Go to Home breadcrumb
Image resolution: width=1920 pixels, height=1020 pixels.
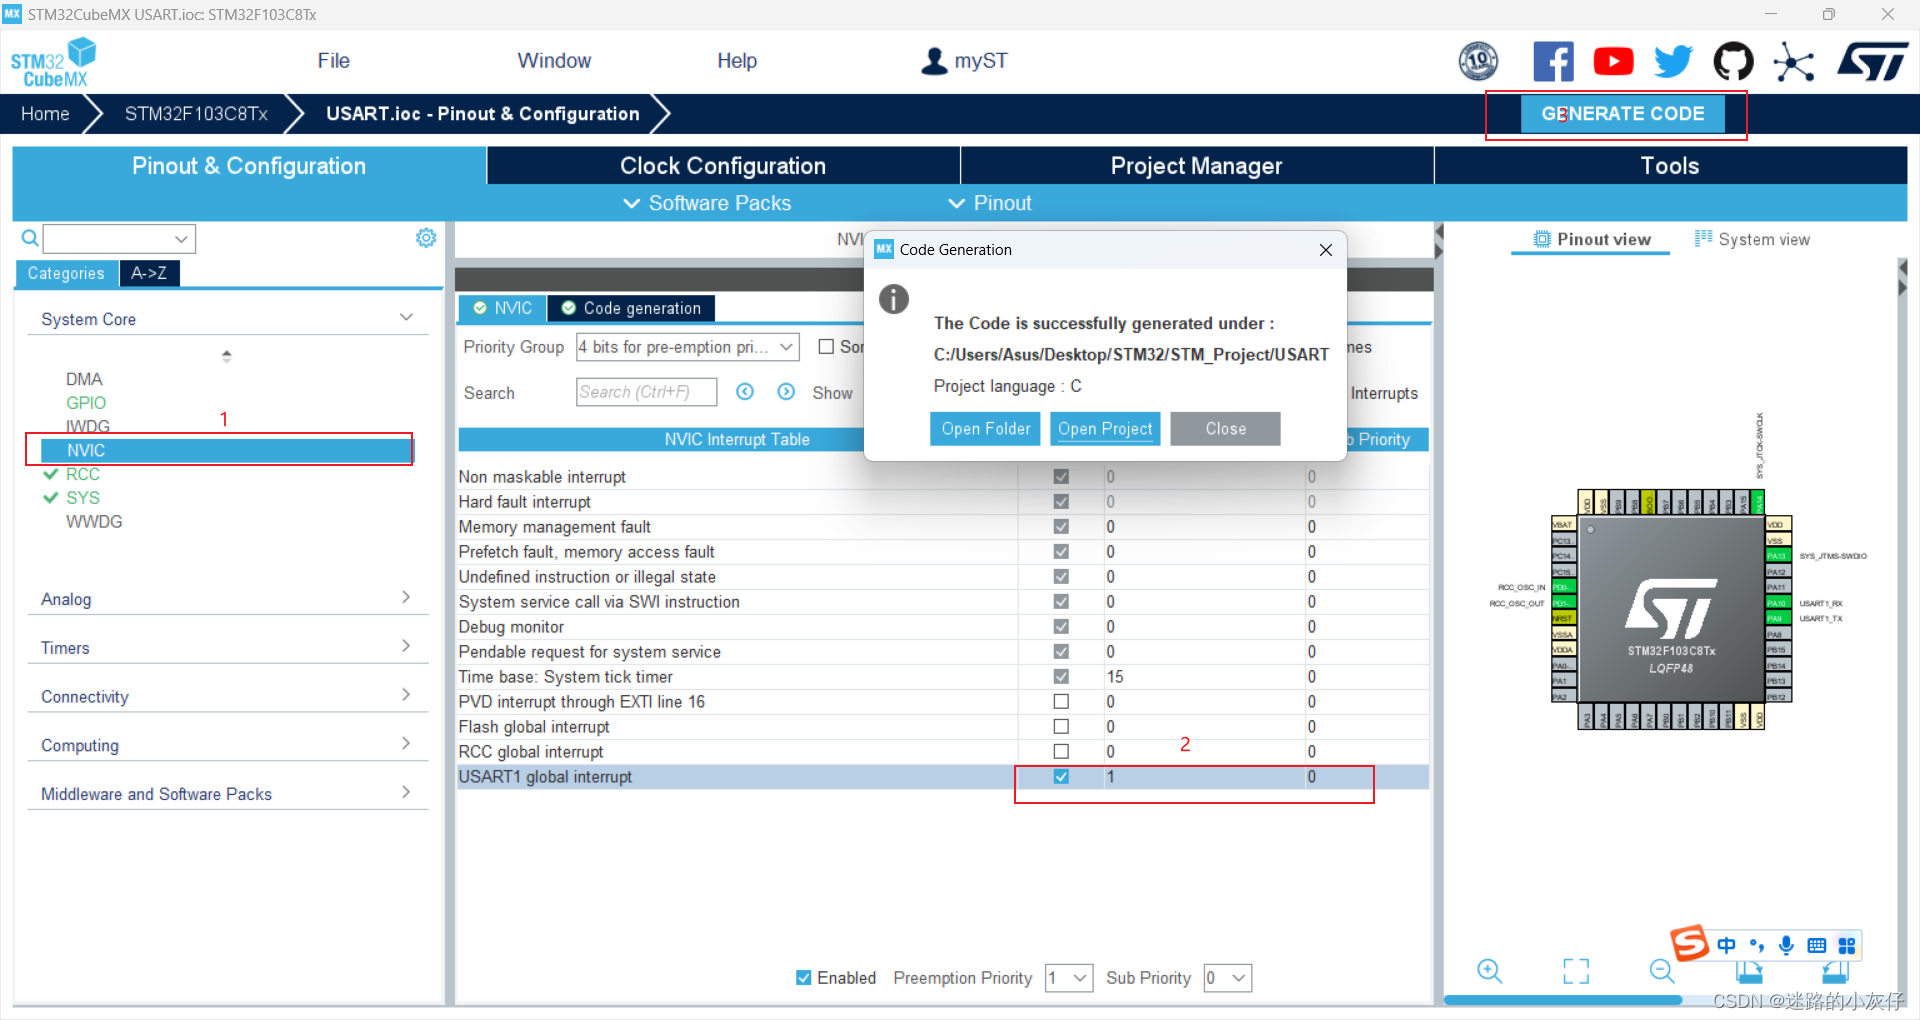coord(45,114)
